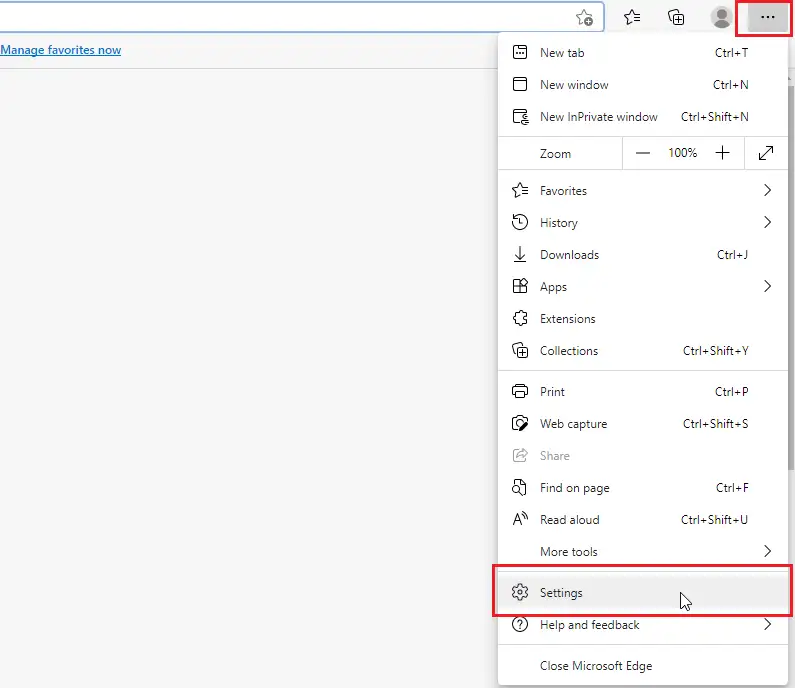Expand the History submenu chevron
This screenshot has width=795, height=688.
tap(767, 222)
